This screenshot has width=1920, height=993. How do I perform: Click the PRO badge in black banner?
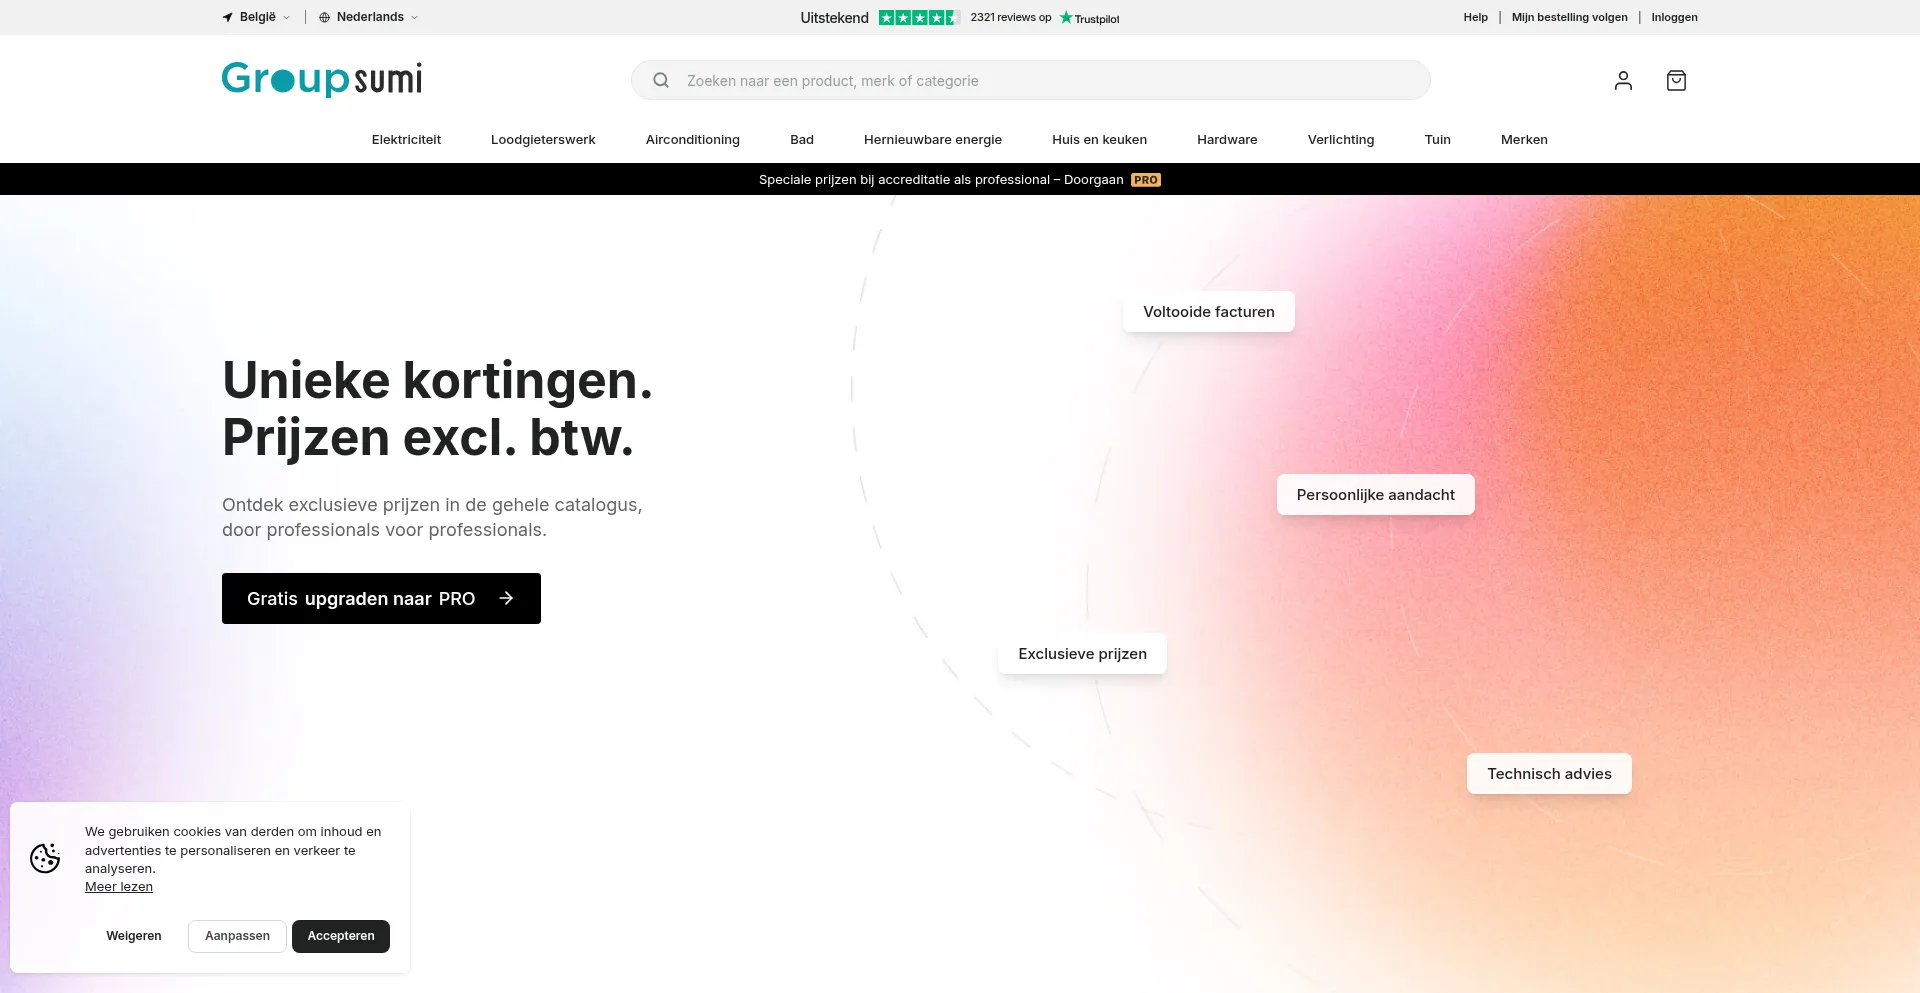tap(1146, 180)
